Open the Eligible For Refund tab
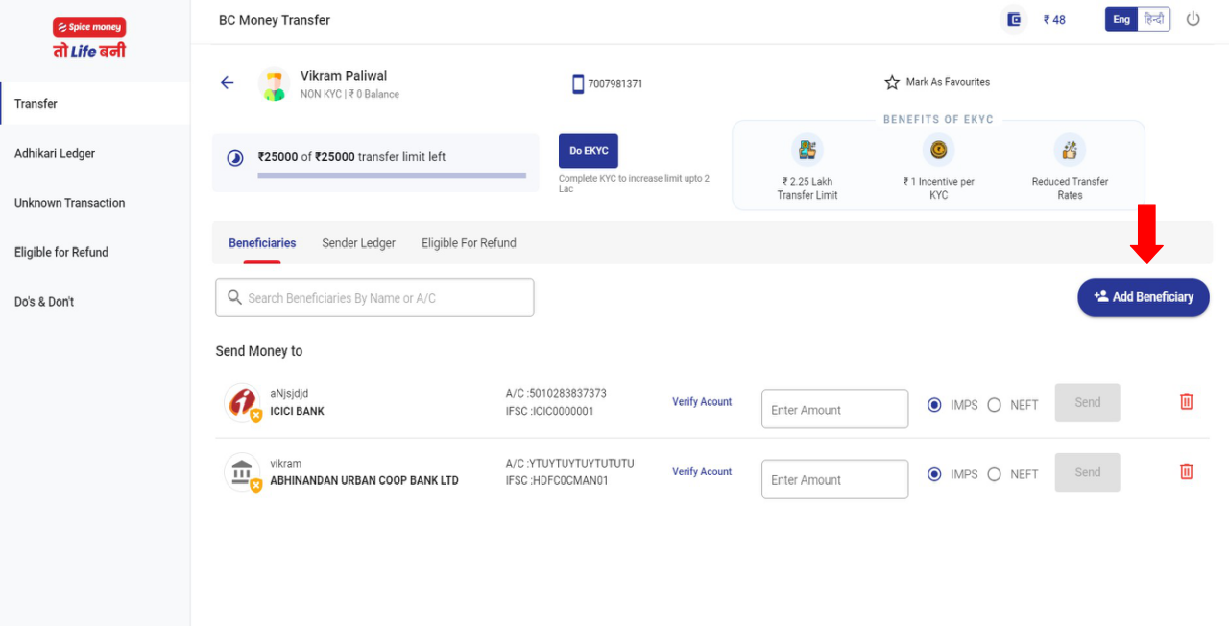Viewport: 1230px width, 627px height. click(x=469, y=243)
